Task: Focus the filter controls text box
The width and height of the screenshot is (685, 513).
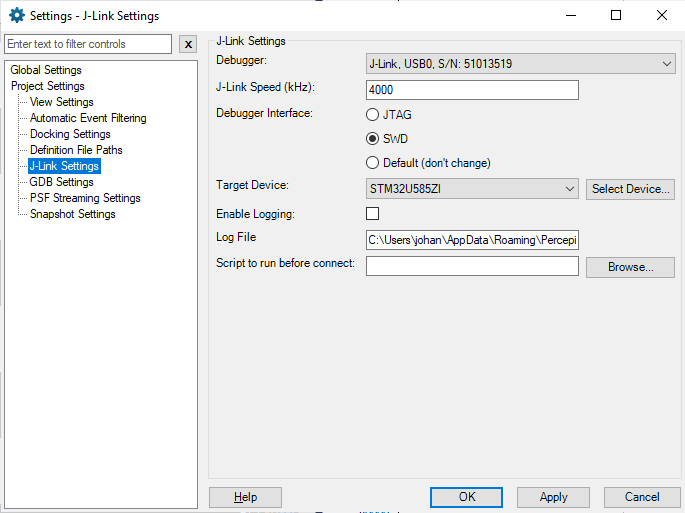Action: pos(88,44)
